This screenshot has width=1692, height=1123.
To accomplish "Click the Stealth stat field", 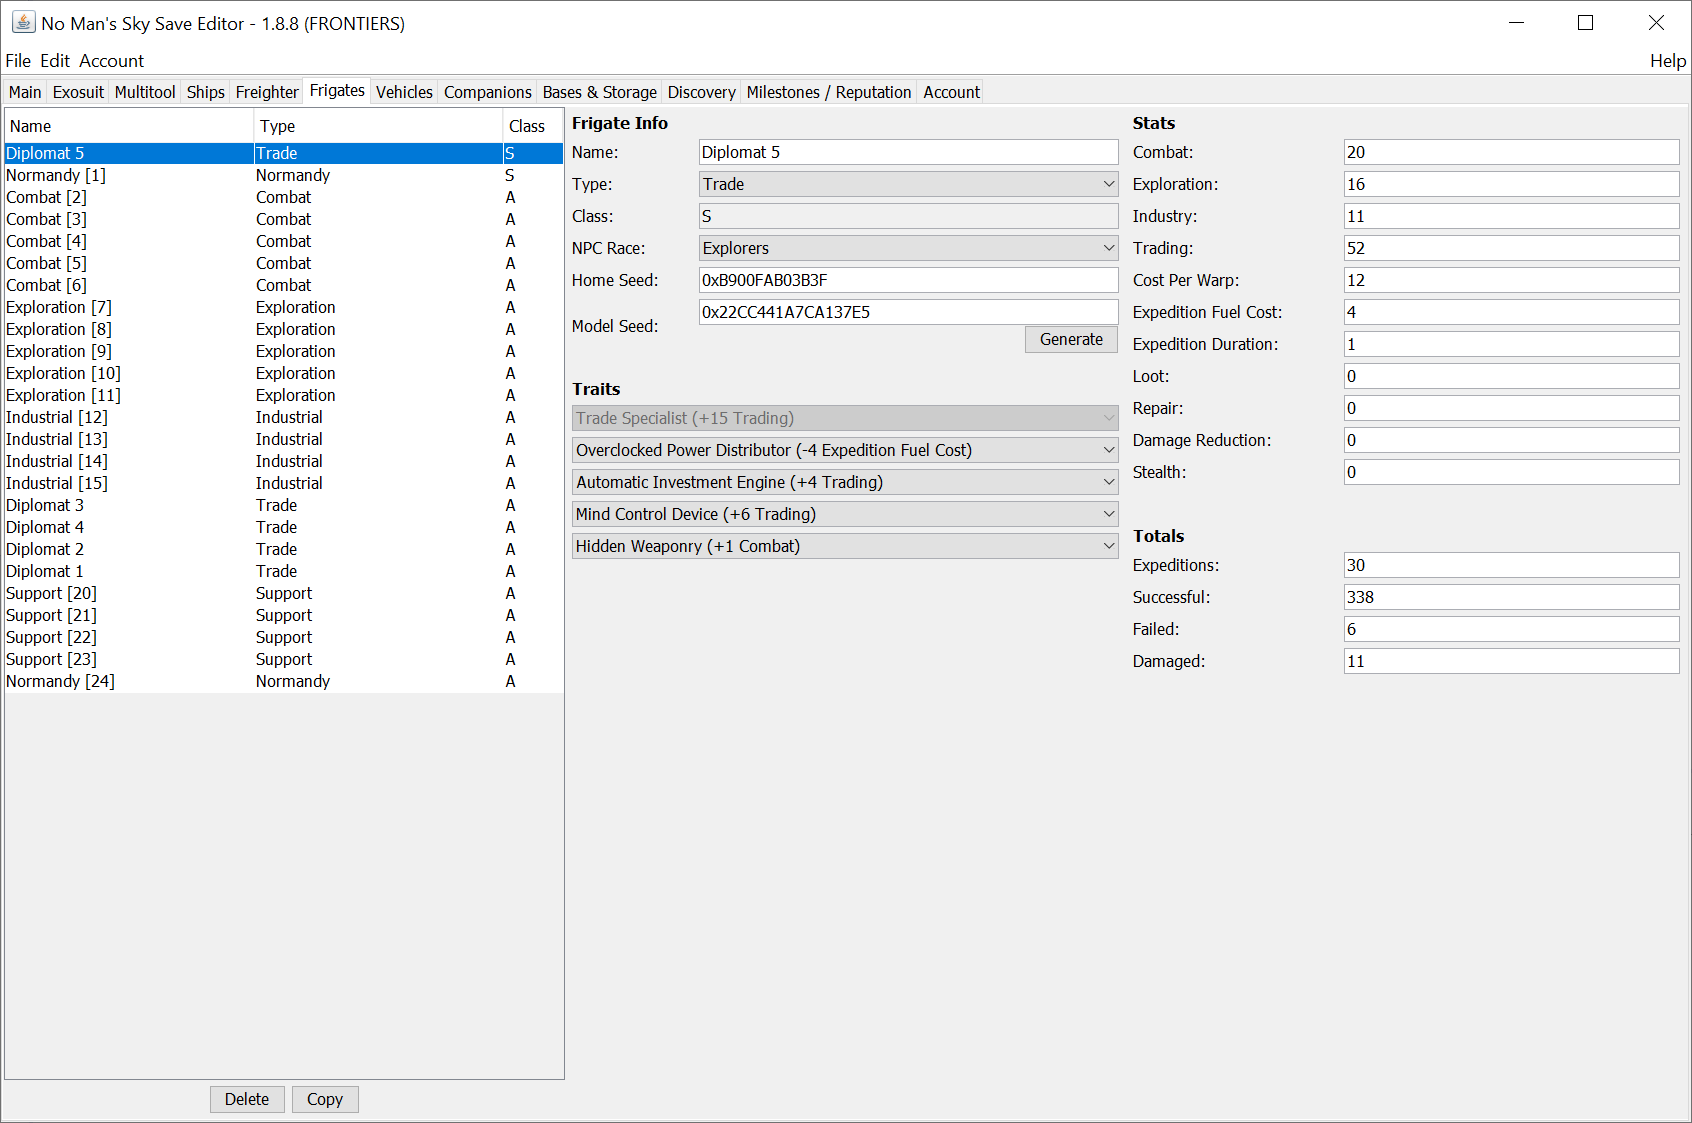I will click(1511, 472).
